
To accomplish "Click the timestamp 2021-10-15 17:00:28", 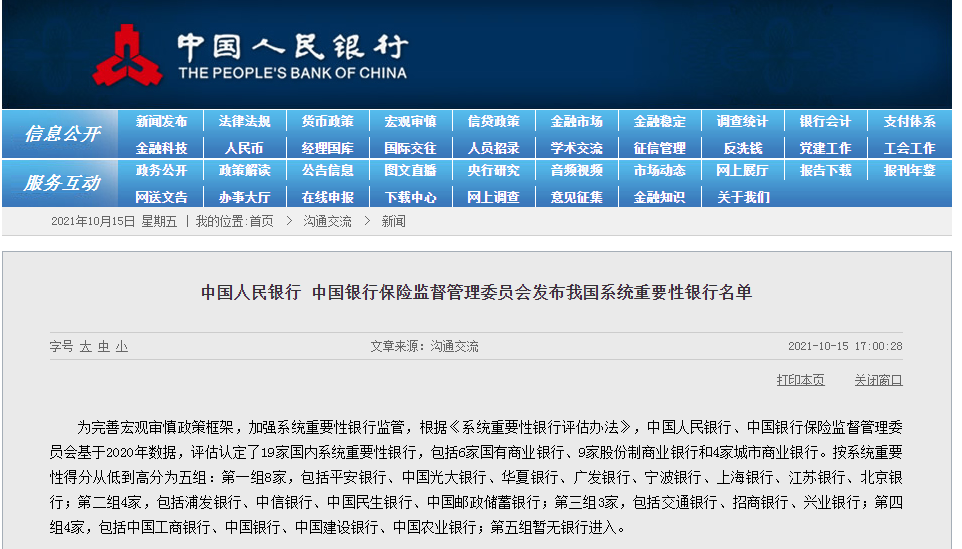I will point(845,347).
